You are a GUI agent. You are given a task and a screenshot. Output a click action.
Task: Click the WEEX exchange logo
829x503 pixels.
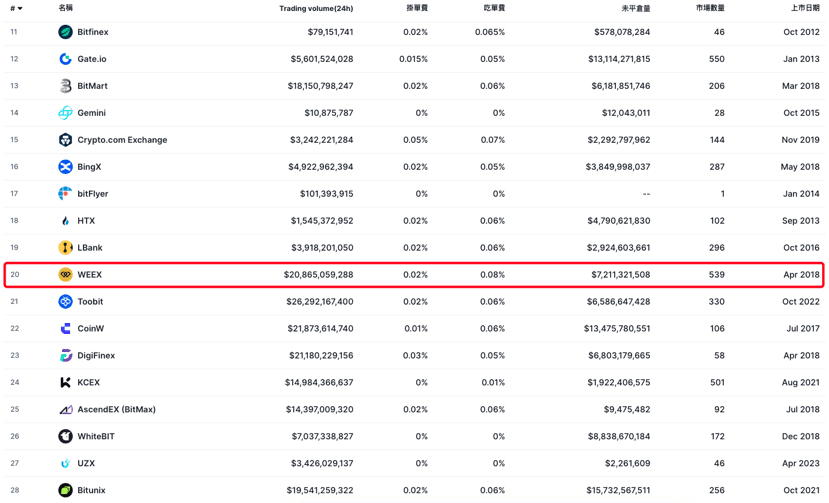pos(65,275)
